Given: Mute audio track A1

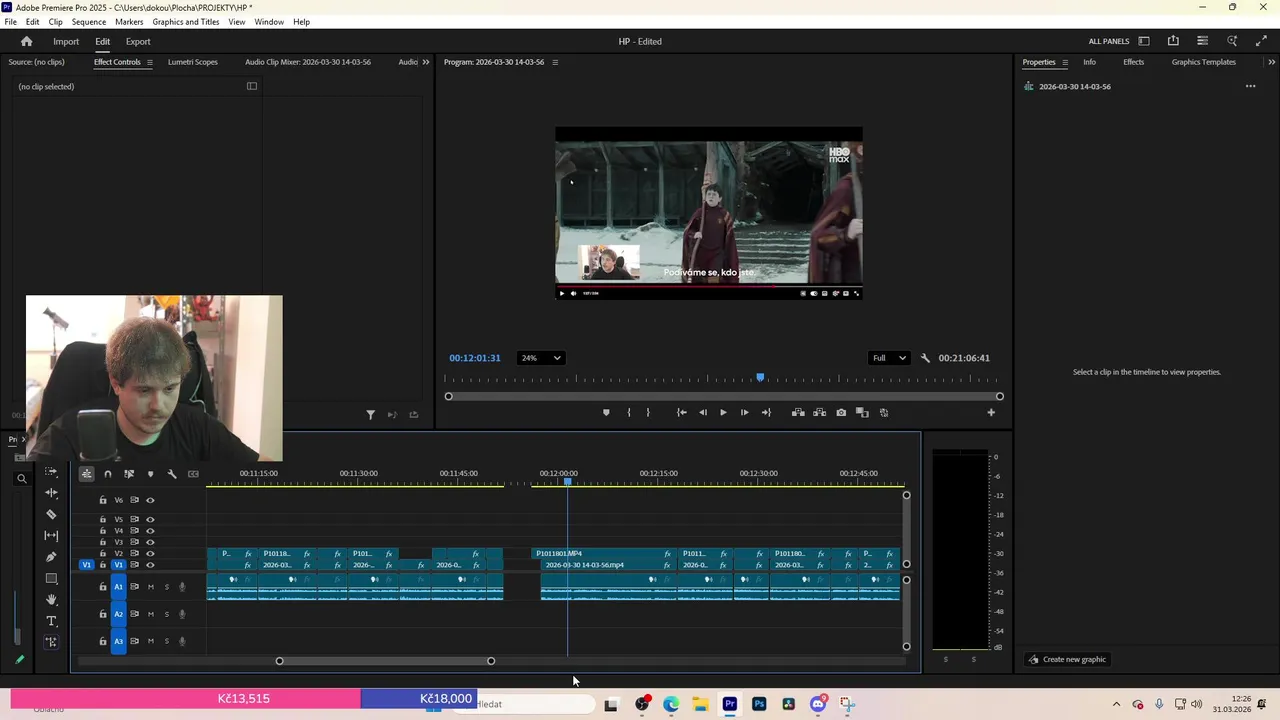Looking at the screenshot, I should [151, 587].
